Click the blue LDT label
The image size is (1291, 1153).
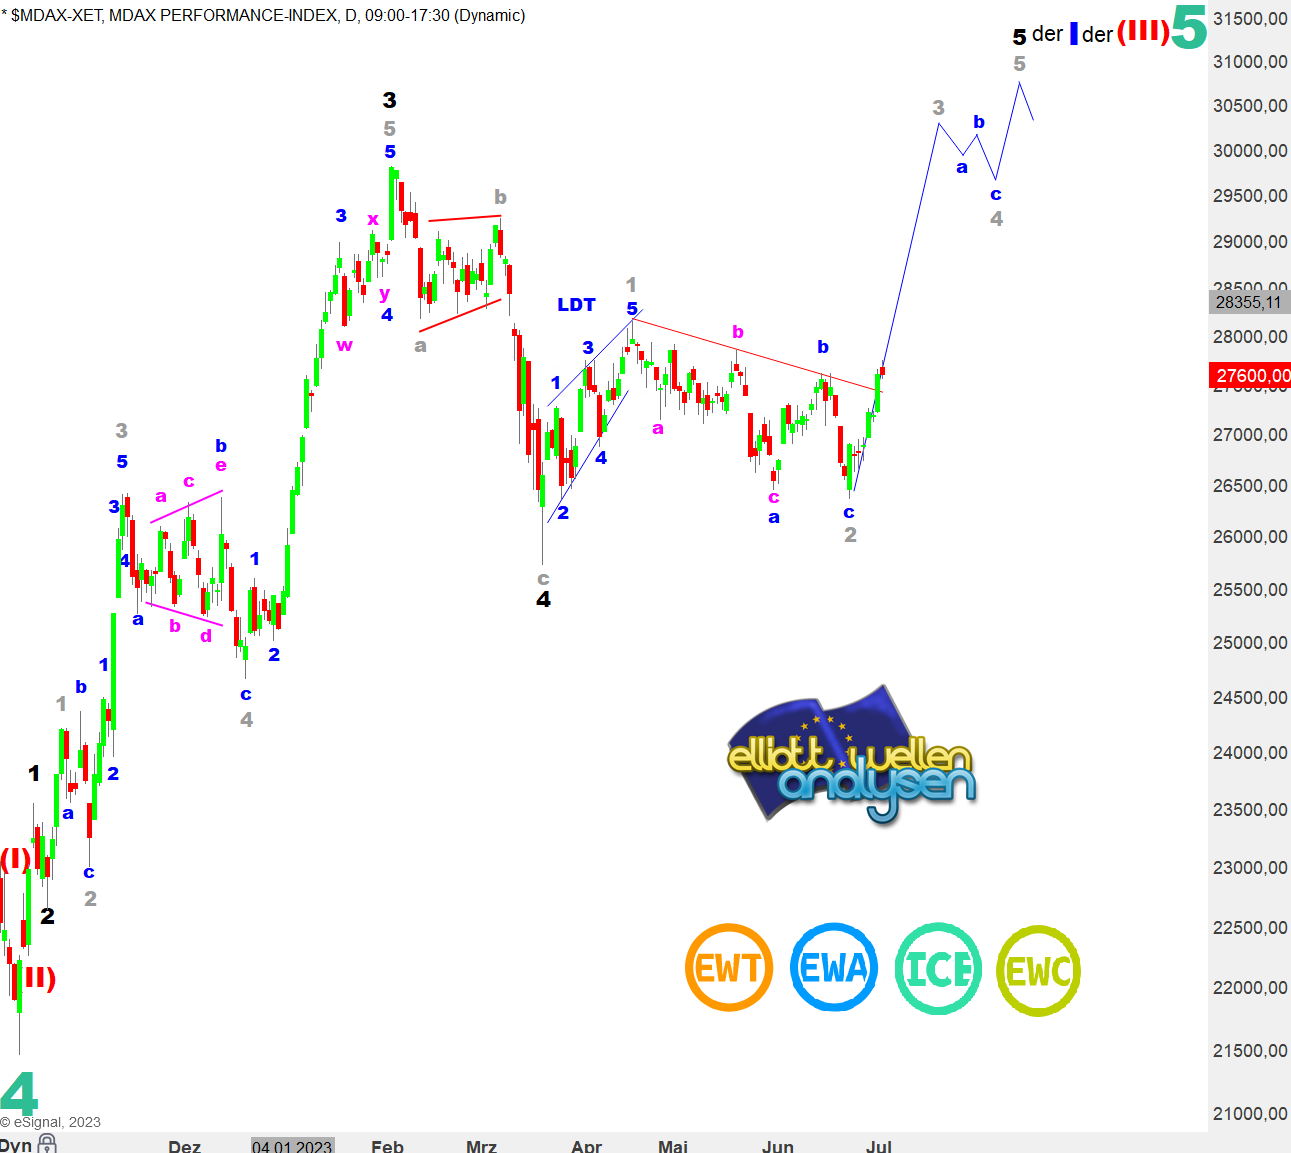pos(576,305)
